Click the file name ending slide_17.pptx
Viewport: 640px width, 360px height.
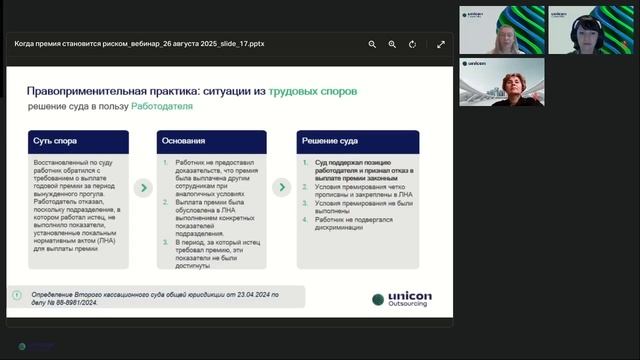[x=139, y=44]
